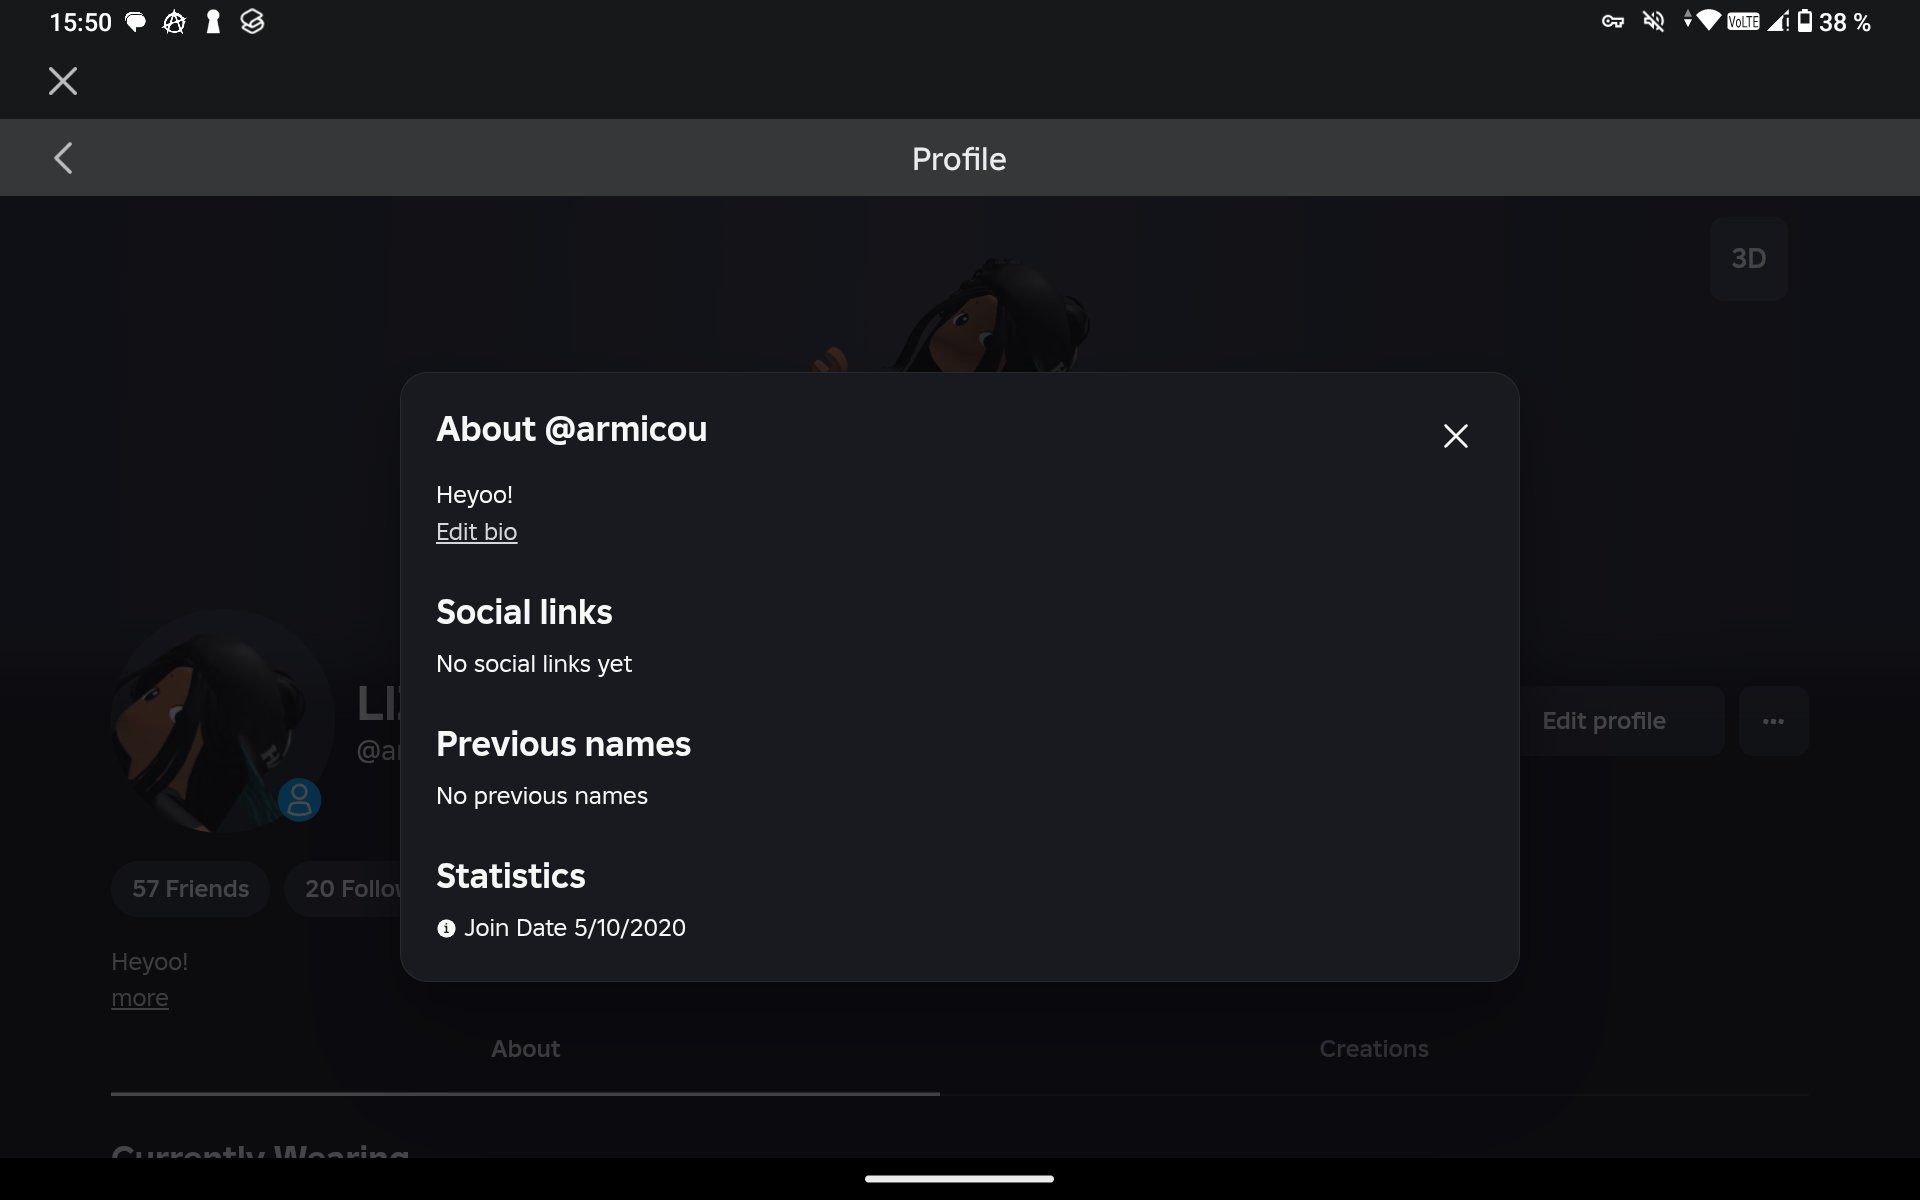The height and width of the screenshot is (1200, 1920).
Task: Tap the circular avatar profile picture
Action: tap(222, 720)
